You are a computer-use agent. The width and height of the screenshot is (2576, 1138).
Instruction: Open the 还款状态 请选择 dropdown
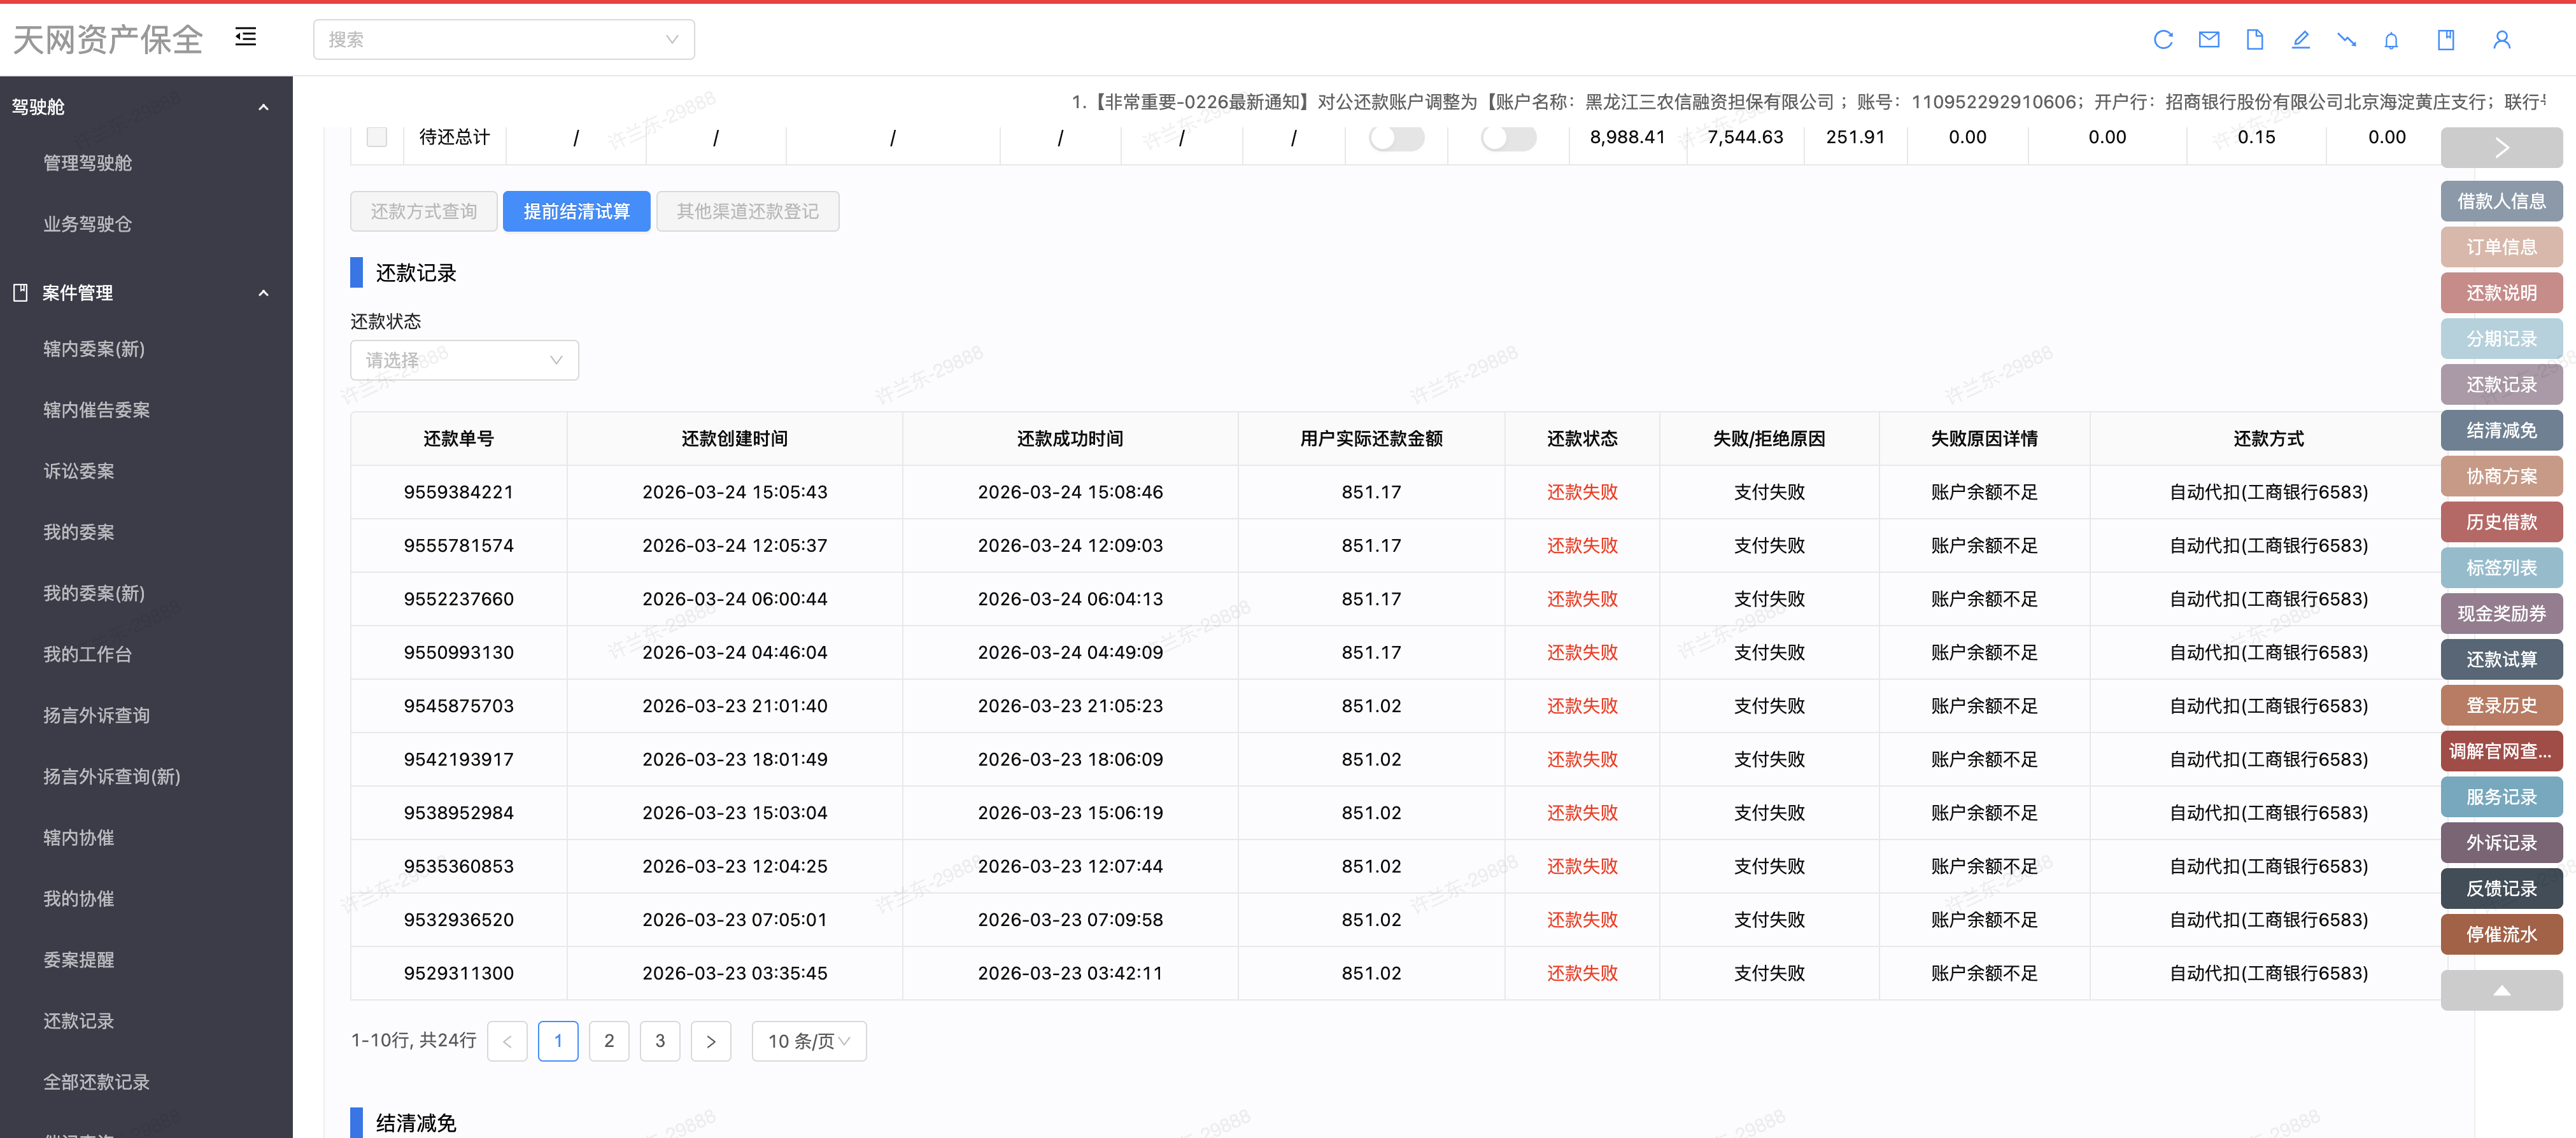coord(464,360)
